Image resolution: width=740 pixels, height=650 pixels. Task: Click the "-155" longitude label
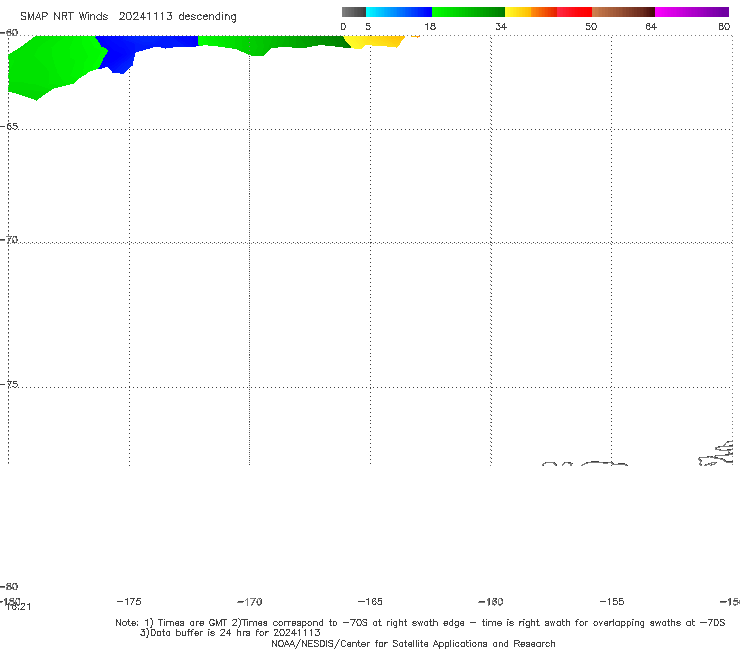612,601
